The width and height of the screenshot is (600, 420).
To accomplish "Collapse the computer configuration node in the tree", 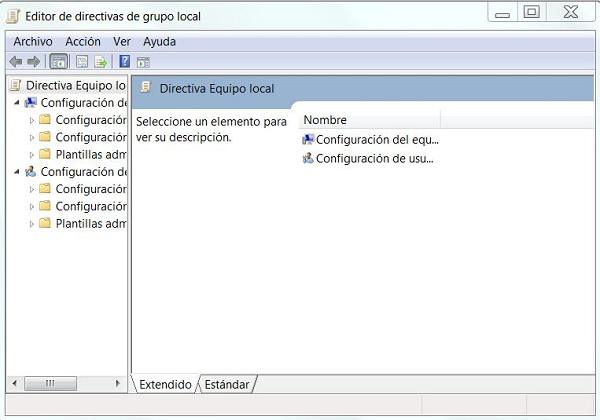I will (17, 103).
